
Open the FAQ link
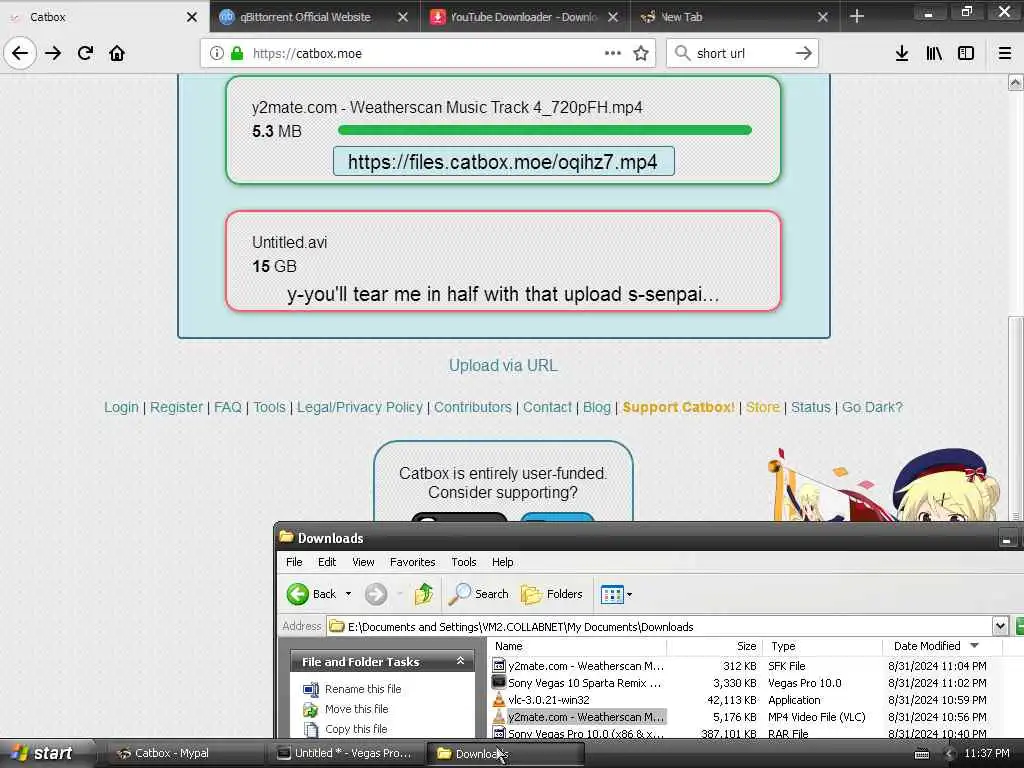[227, 407]
